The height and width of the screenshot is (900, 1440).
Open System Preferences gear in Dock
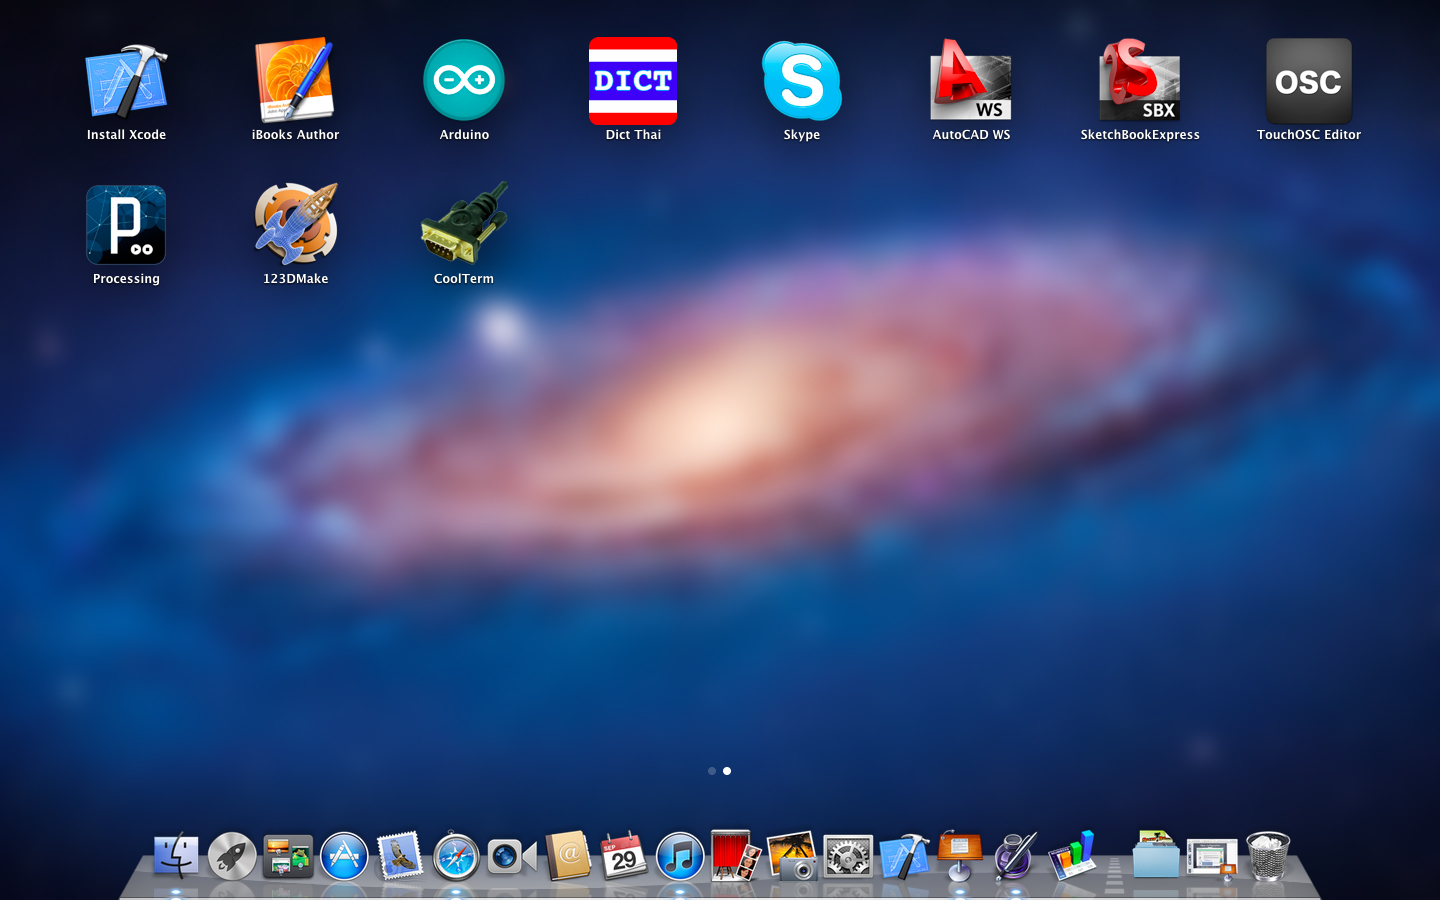pyautogui.click(x=848, y=857)
